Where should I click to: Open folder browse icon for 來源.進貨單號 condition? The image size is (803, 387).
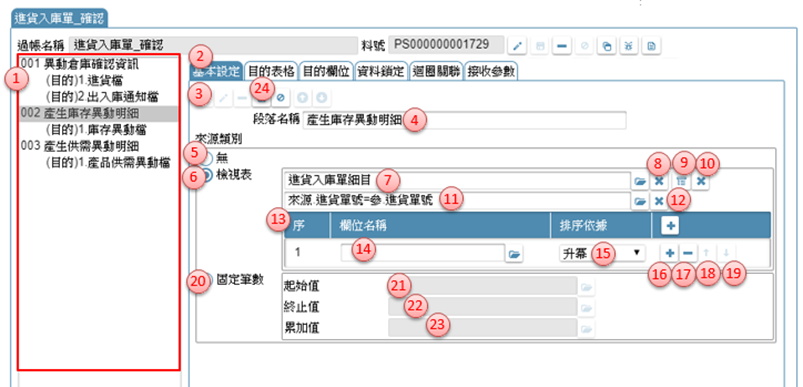639,202
